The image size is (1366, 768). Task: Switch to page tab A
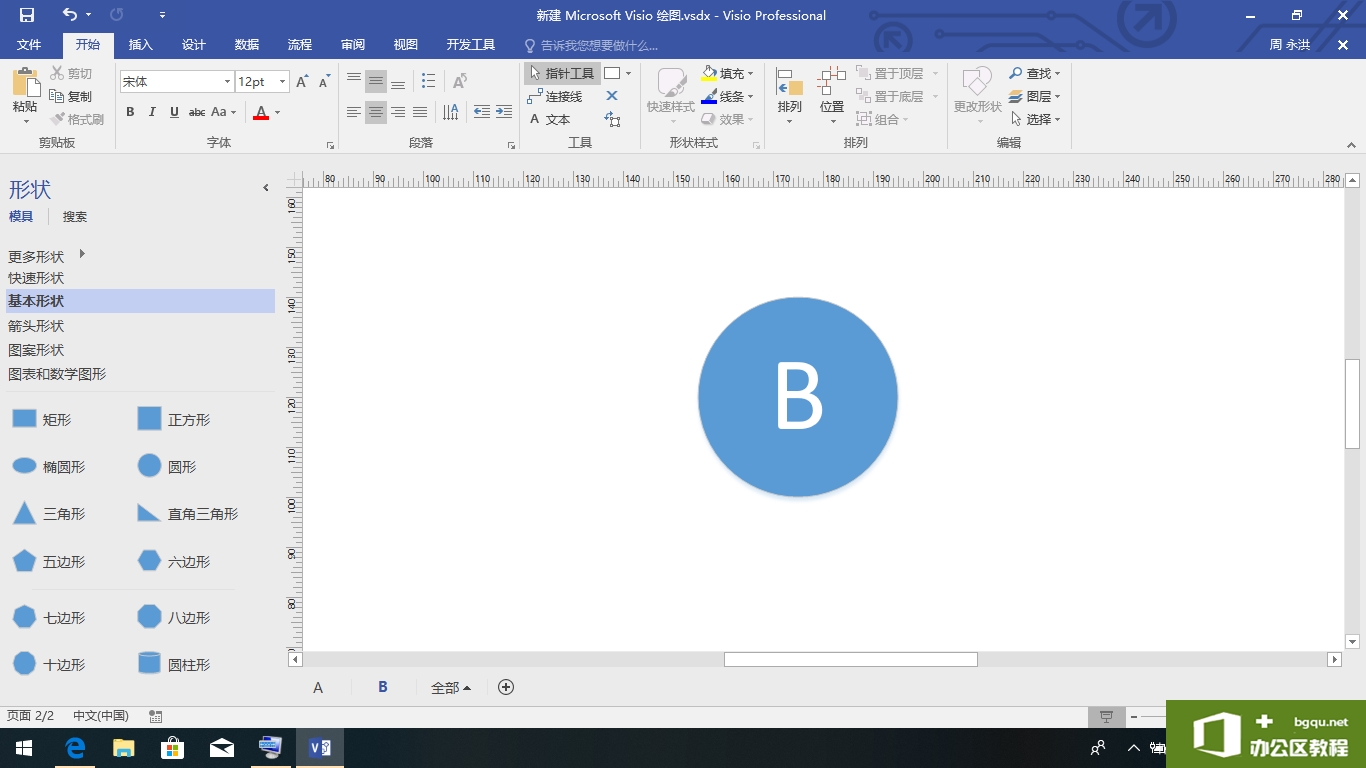[x=318, y=687]
